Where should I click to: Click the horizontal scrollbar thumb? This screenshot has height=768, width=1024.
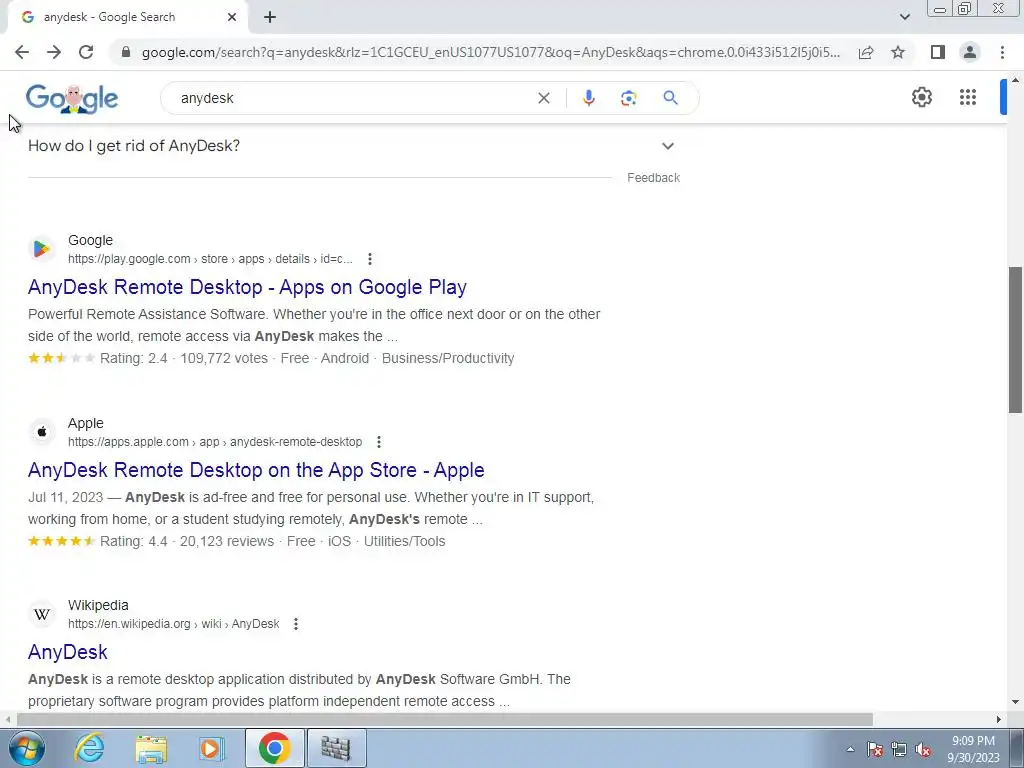pos(444,719)
